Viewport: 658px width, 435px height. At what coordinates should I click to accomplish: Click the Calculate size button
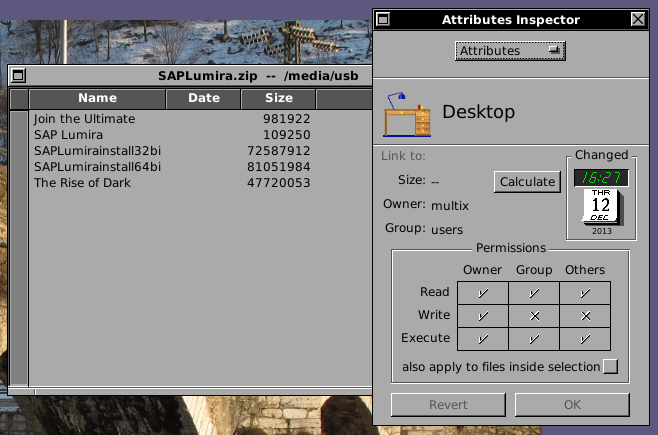[527, 182]
